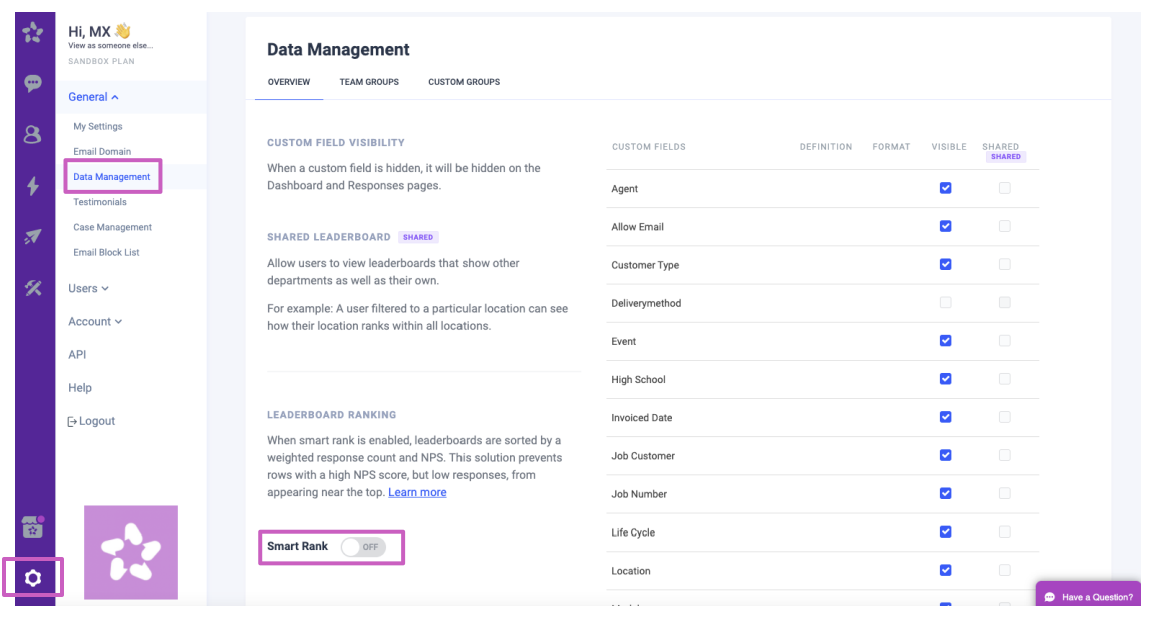The width and height of the screenshot is (1157, 627).
Task: Turn on the Smart Rank toggle
Action: coord(362,547)
